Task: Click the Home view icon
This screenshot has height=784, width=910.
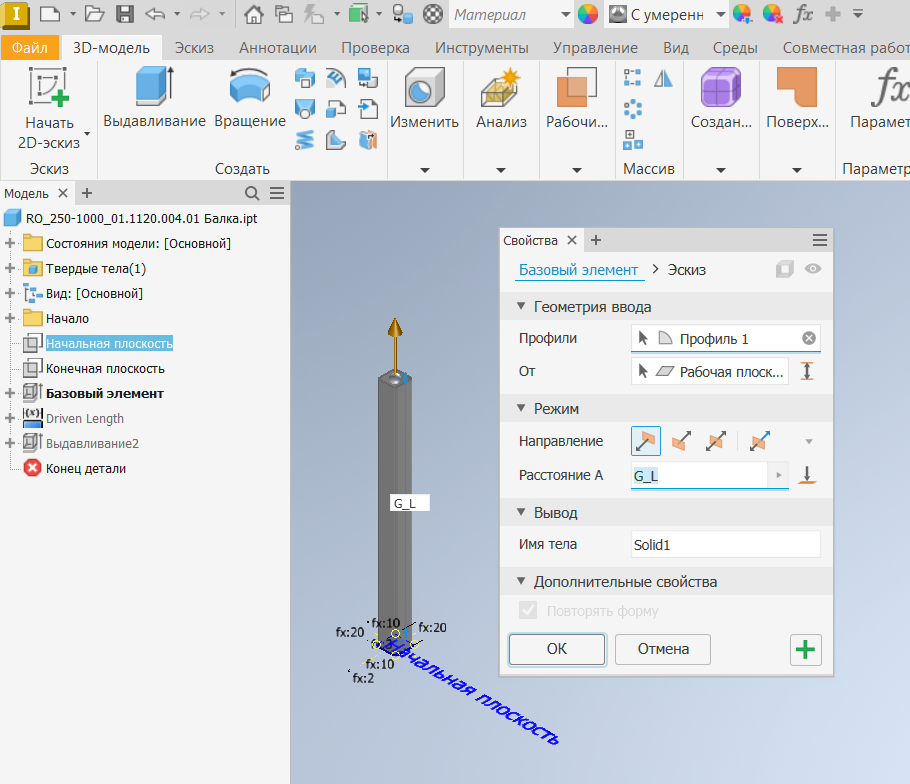Action: (253, 14)
